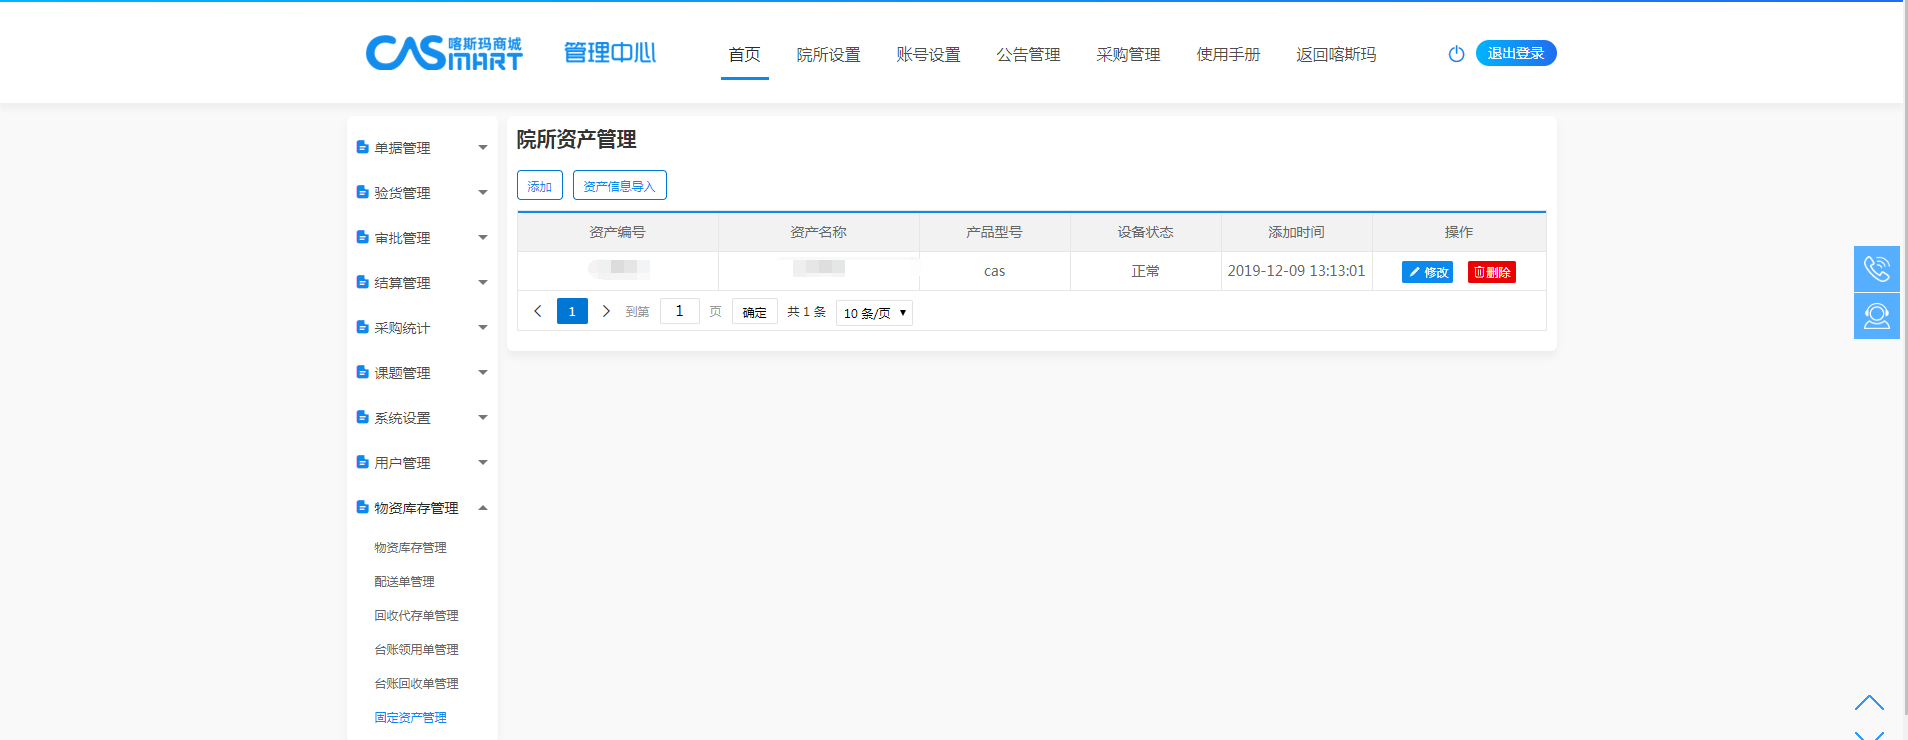This screenshot has height=740, width=1908.
Task: Go to previous page arrow in pagination
Action: tap(538, 312)
